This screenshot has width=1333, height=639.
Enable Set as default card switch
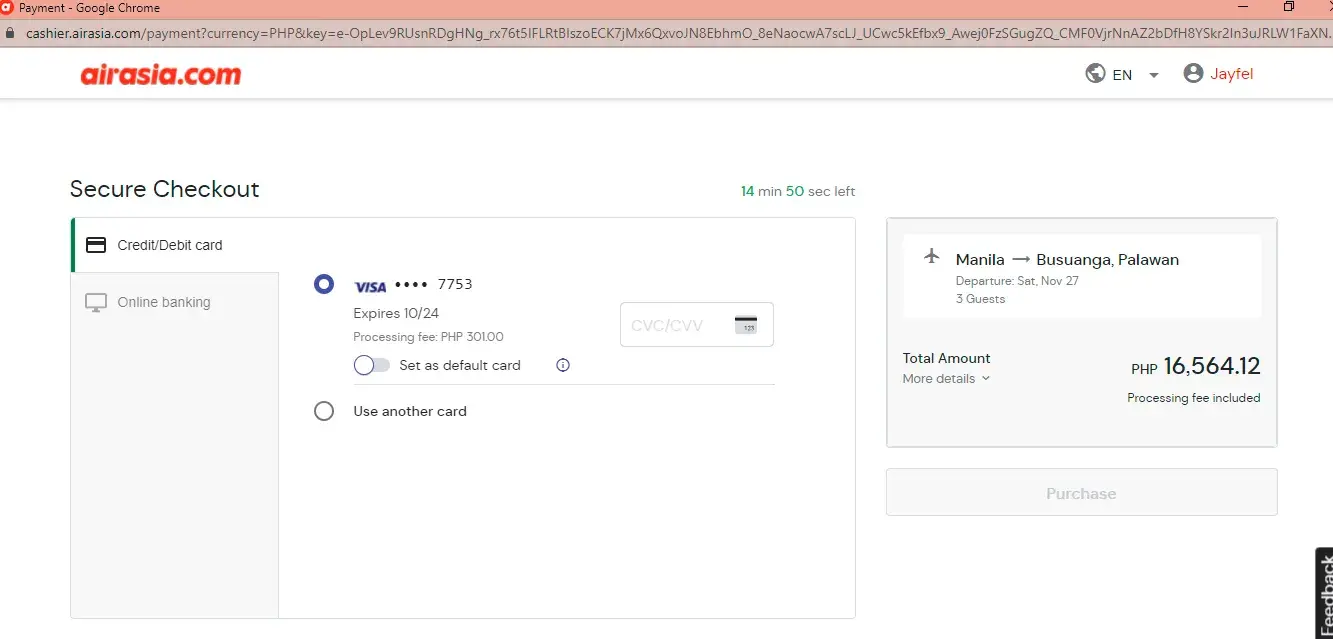point(371,365)
